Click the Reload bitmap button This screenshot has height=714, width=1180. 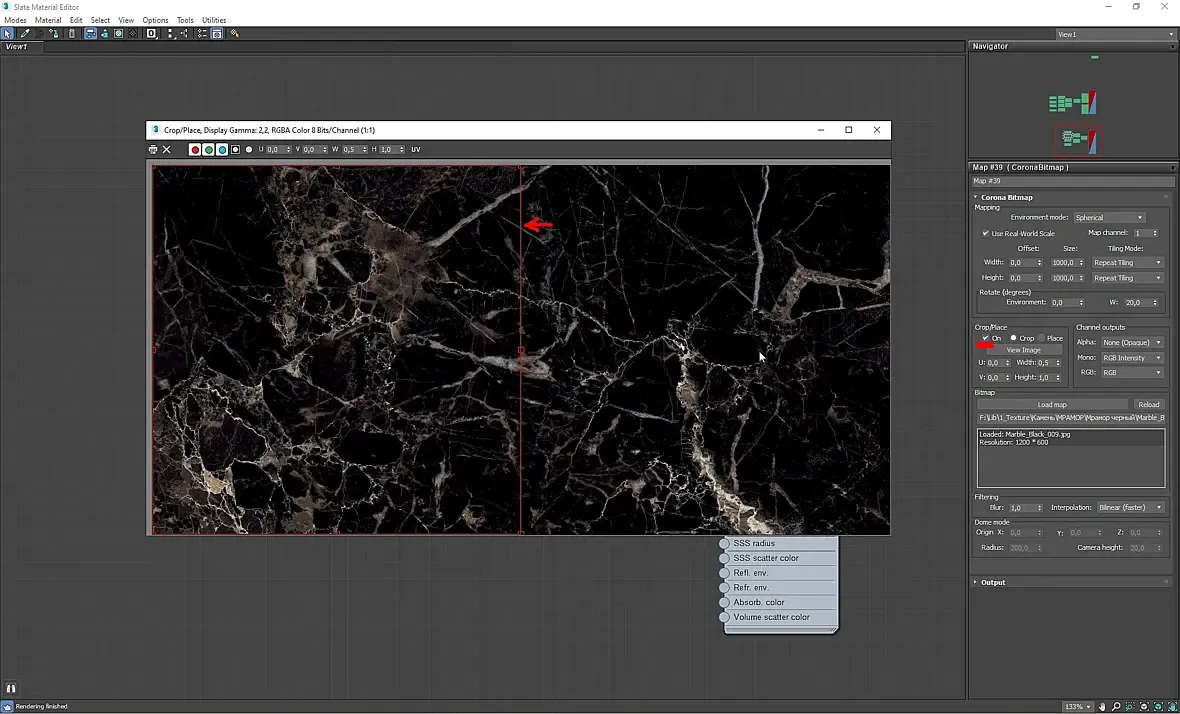coord(1148,405)
